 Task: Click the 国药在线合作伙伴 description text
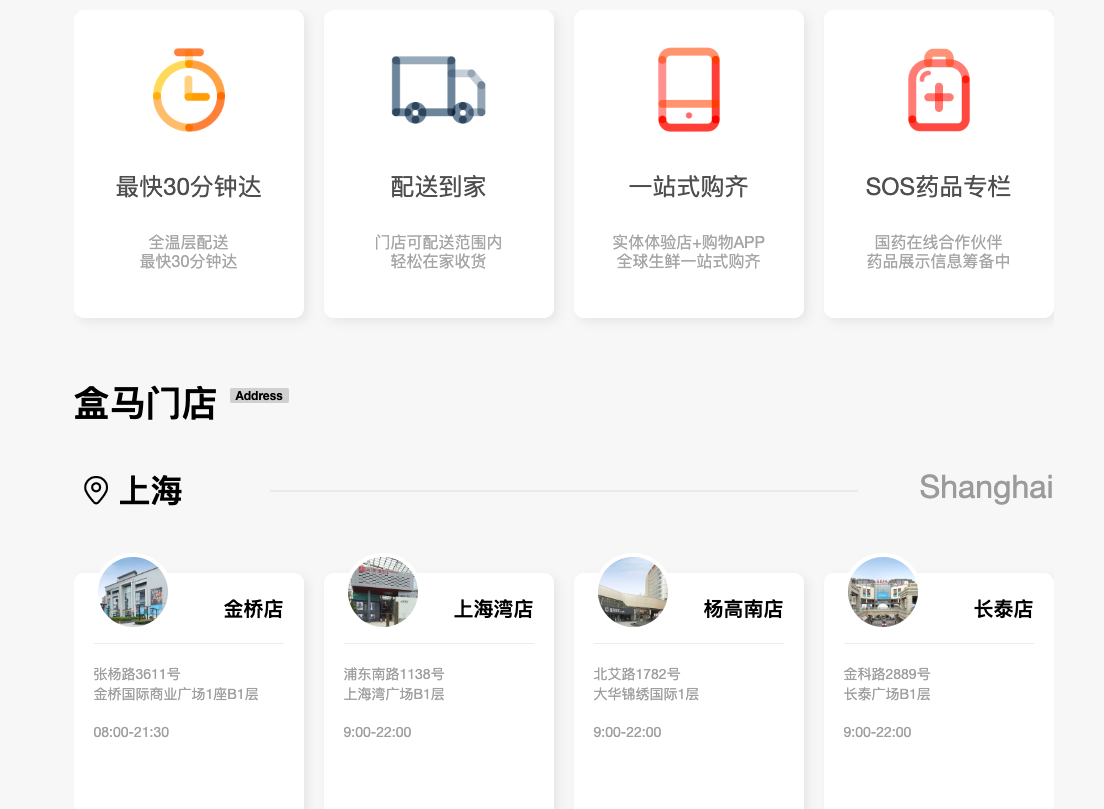point(939,242)
